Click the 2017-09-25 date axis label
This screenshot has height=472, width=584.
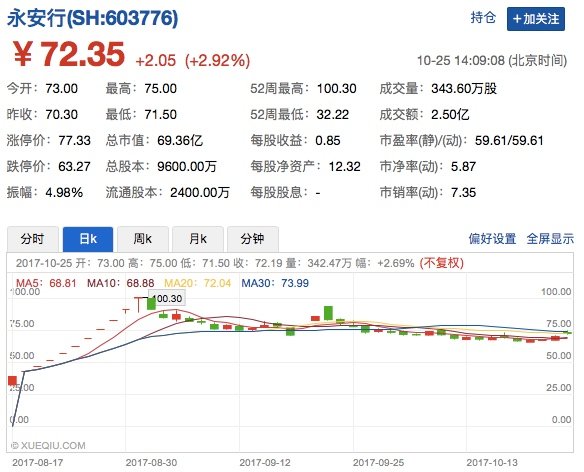click(x=378, y=463)
